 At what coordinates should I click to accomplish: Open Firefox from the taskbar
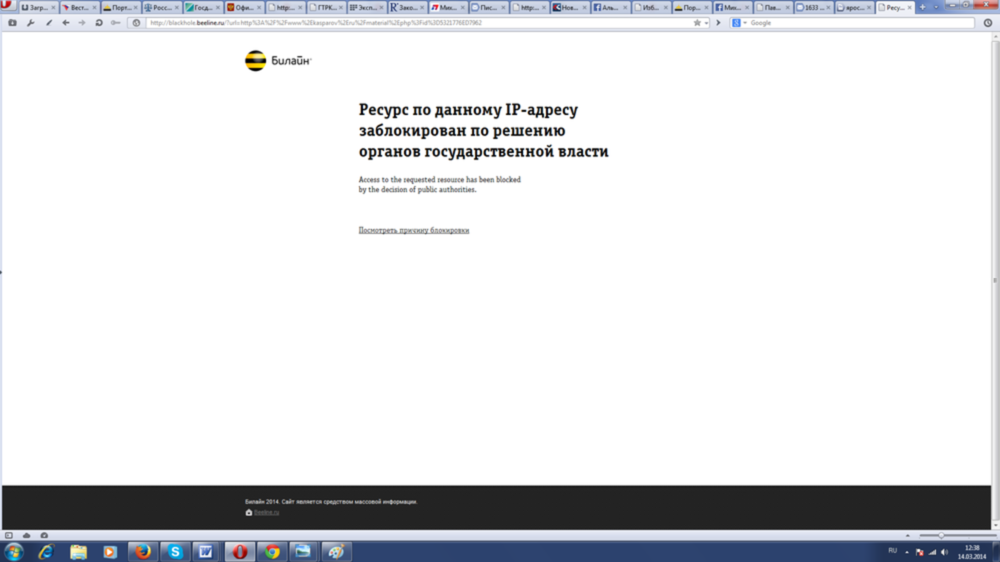click(x=143, y=552)
